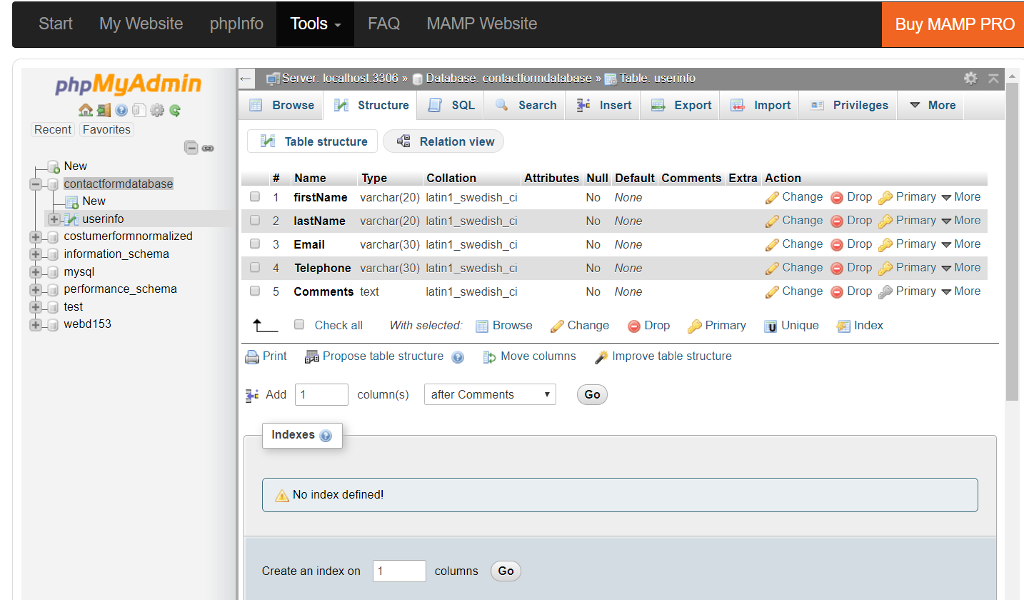Screen dimensions: 1024x600
Task: Reload navigation panel with green refresh icon
Action: tap(175, 110)
